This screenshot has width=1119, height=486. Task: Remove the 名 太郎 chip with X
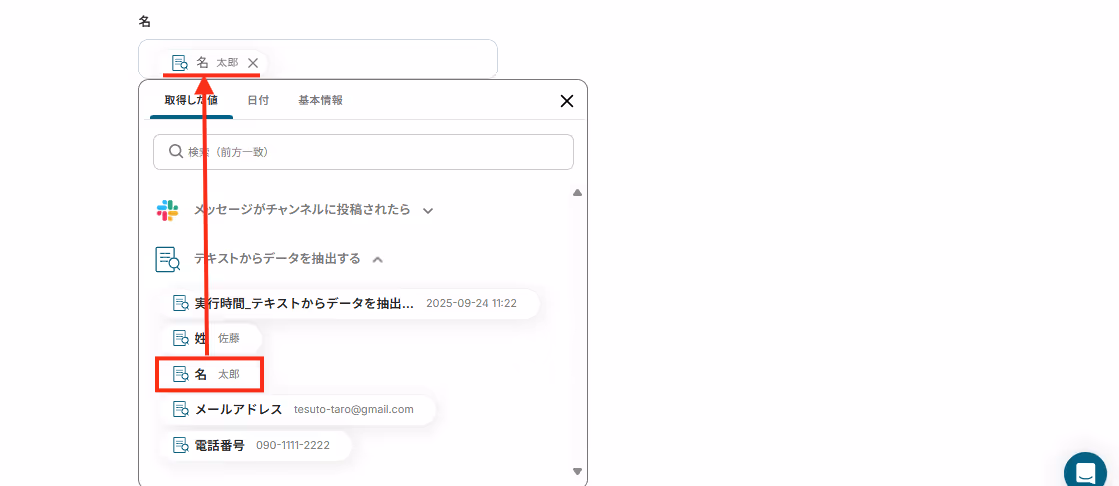[253, 63]
